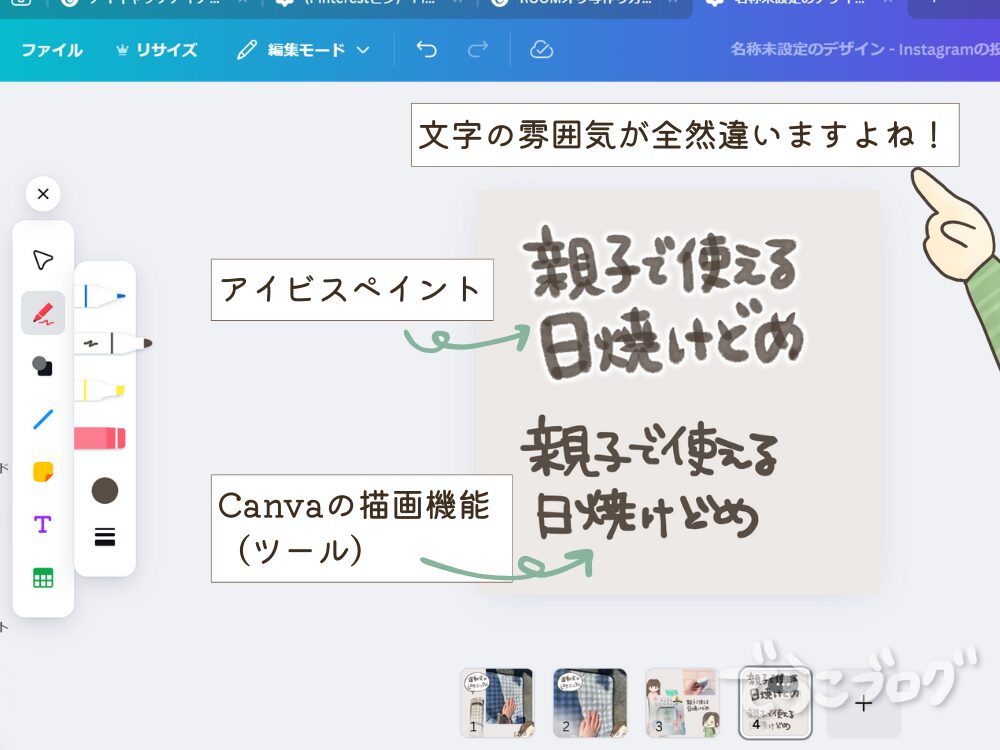Viewport: 1000px width, 750px height.
Task: Close the drawing toolbar with X
Action: pyautogui.click(x=43, y=193)
